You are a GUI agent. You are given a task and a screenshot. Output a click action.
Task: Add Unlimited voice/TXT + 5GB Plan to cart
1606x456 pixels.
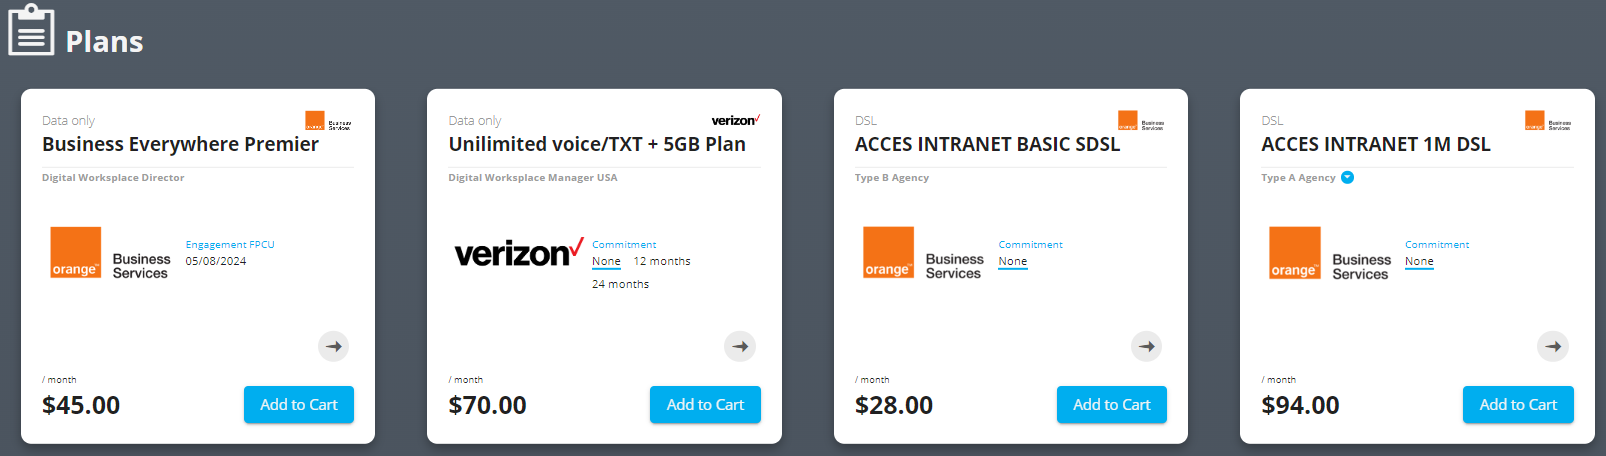pyautogui.click(x=705, y=404)
